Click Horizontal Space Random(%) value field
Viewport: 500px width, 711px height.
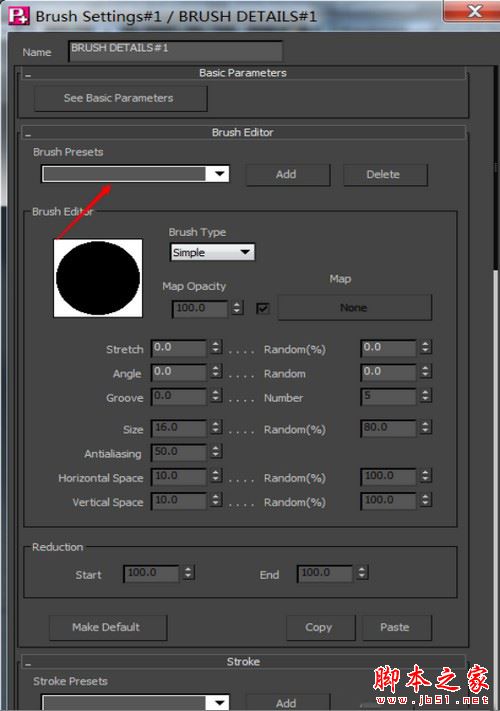point(388,477)
